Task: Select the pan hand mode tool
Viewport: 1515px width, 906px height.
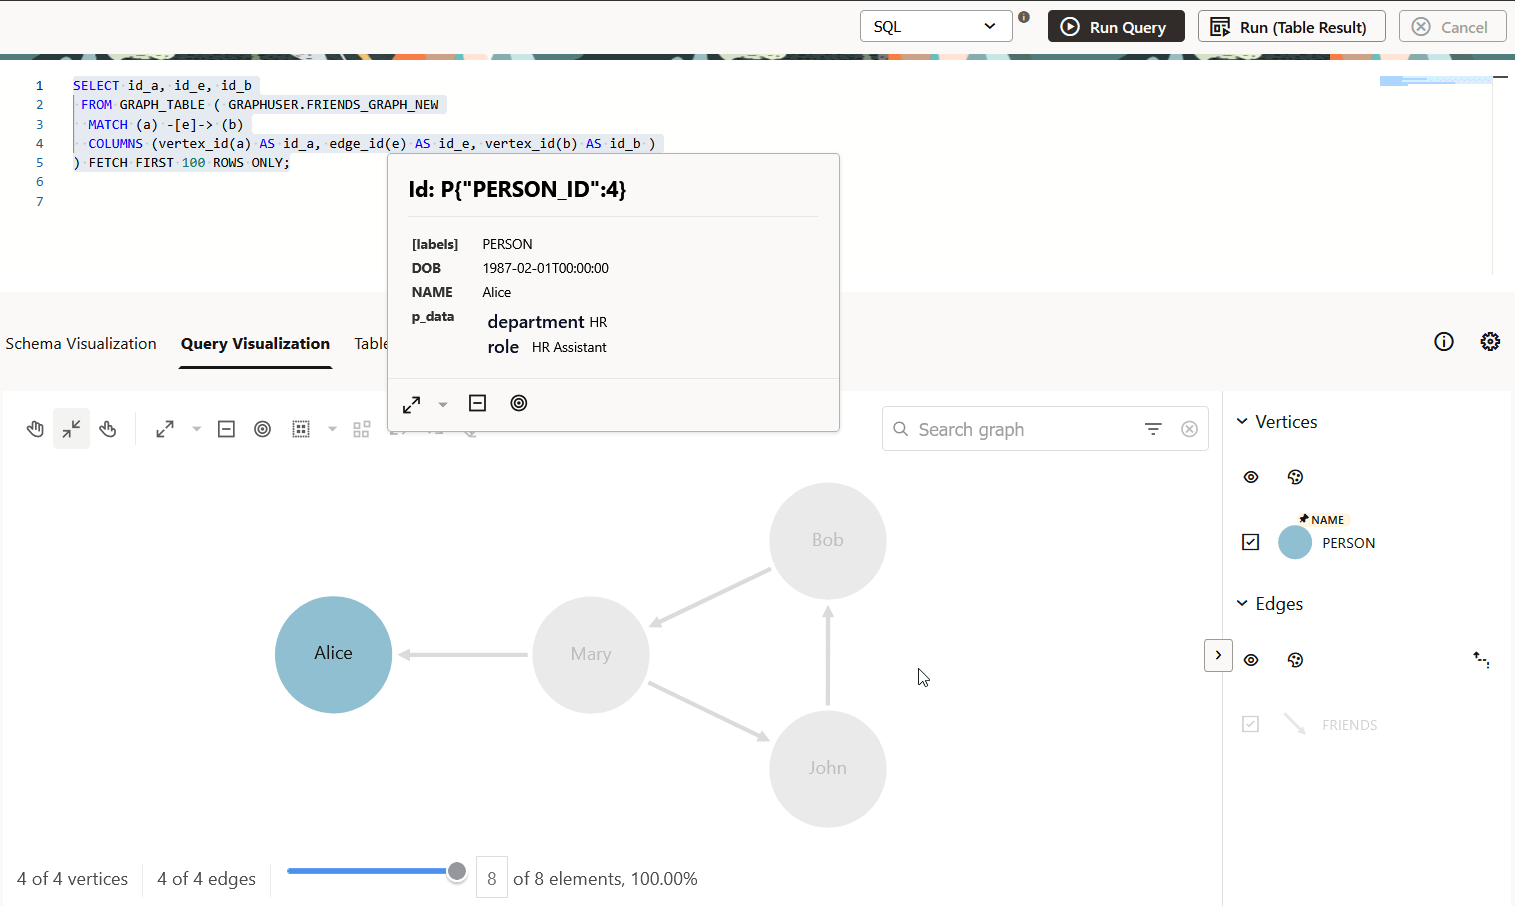Action: [x=35, y=429]
